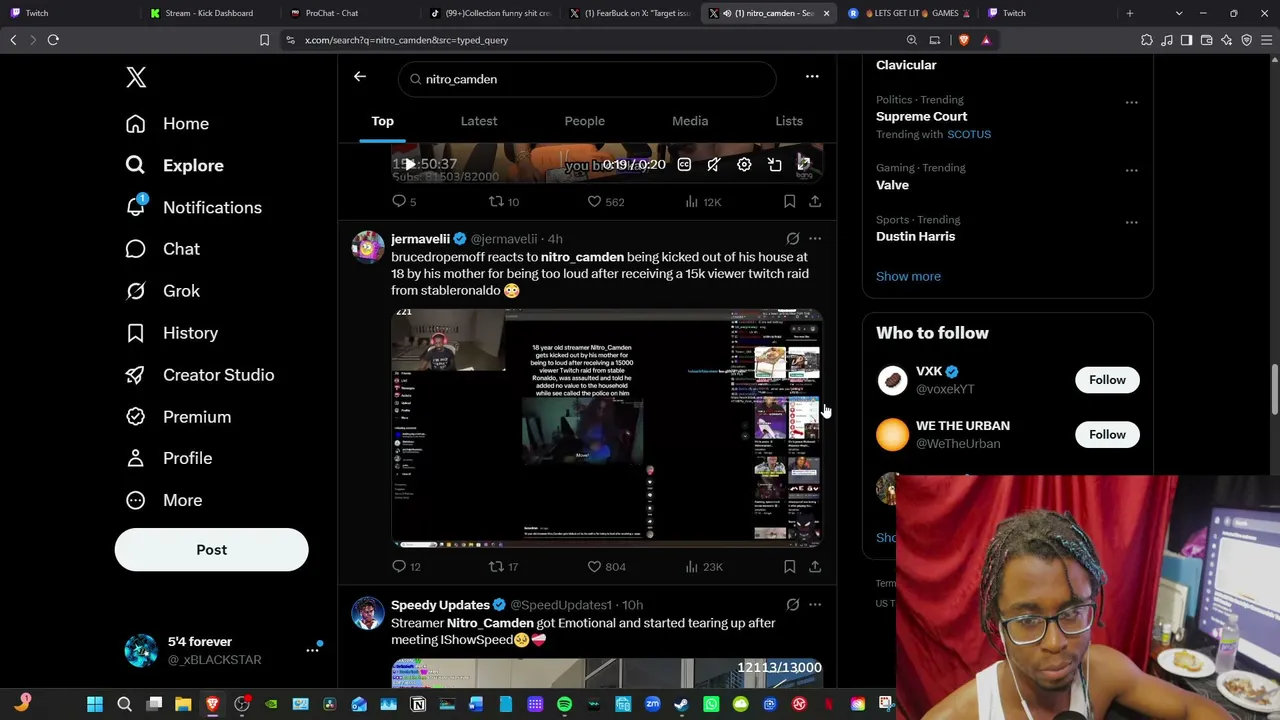The image size is (1280, 720).
Task: Open jermavelii profile avatar
Action: click(368, 247)
